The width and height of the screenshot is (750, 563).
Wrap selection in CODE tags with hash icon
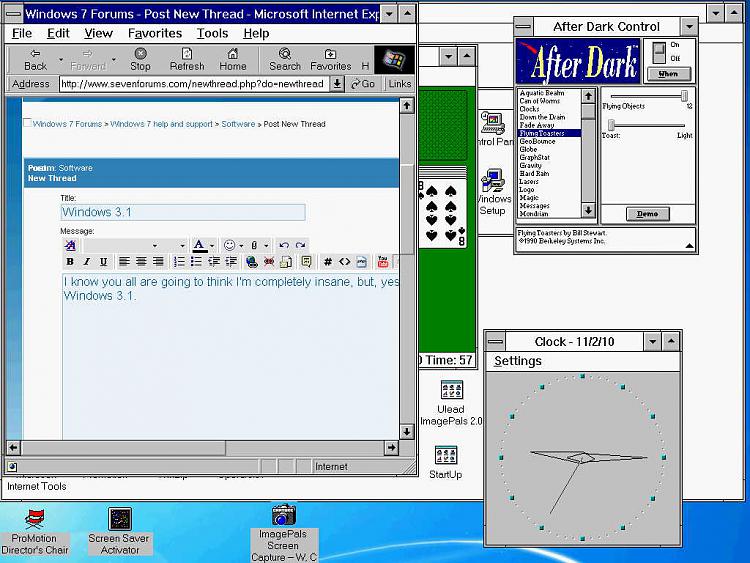328,262
